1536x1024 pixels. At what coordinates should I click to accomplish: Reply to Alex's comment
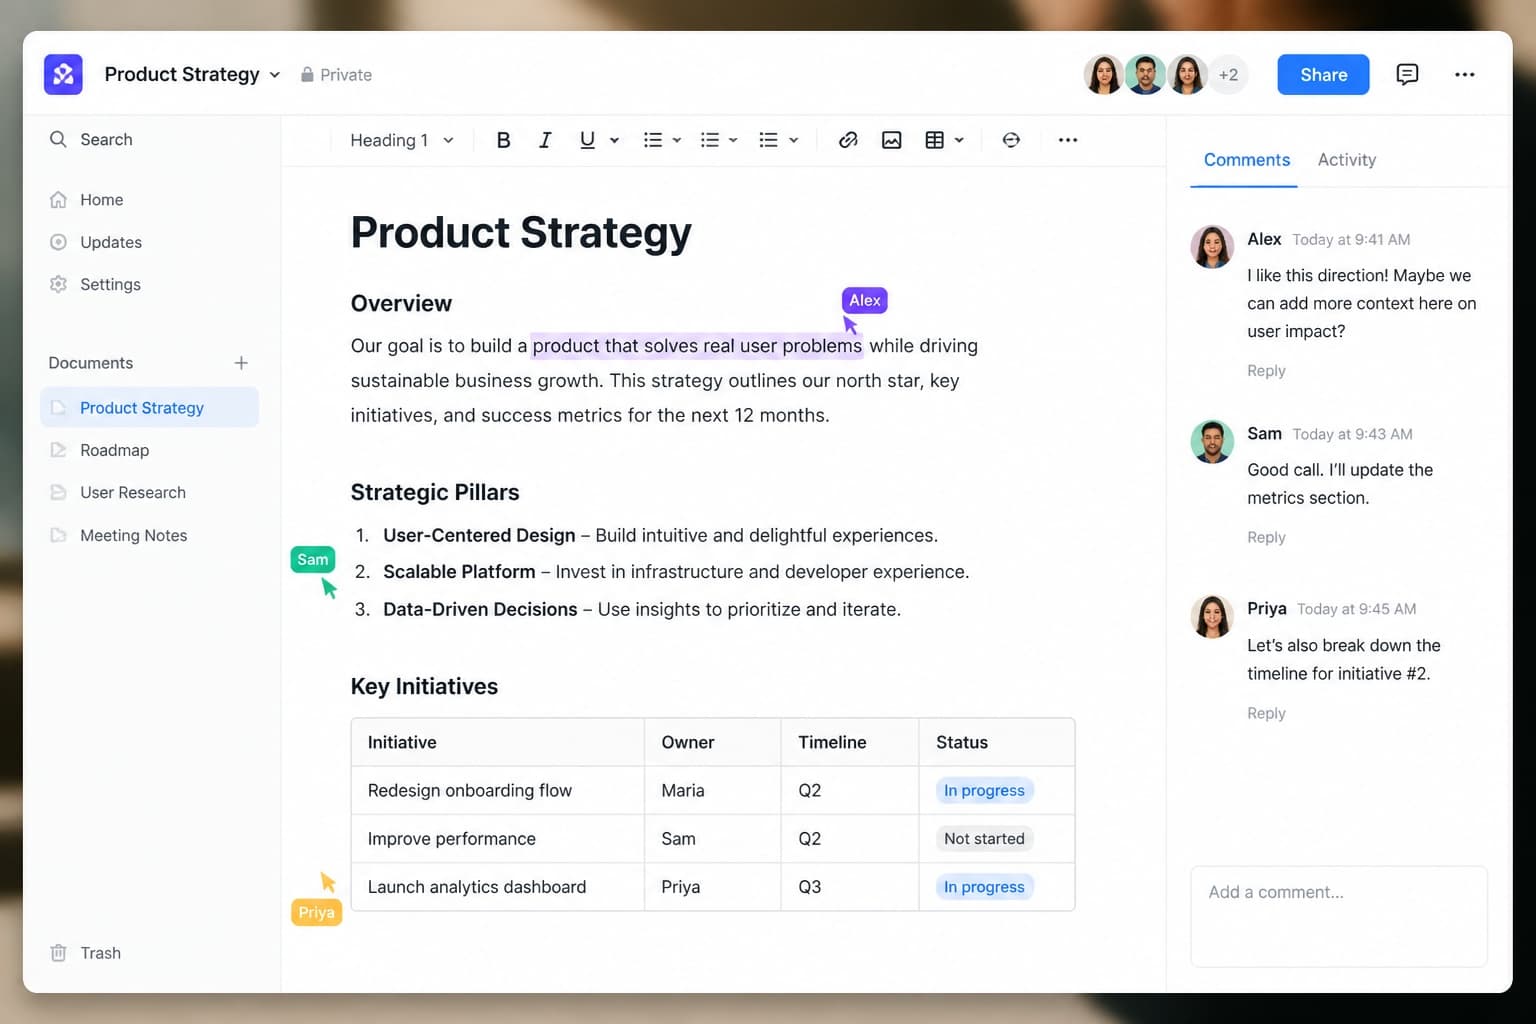click(1266, 371)
